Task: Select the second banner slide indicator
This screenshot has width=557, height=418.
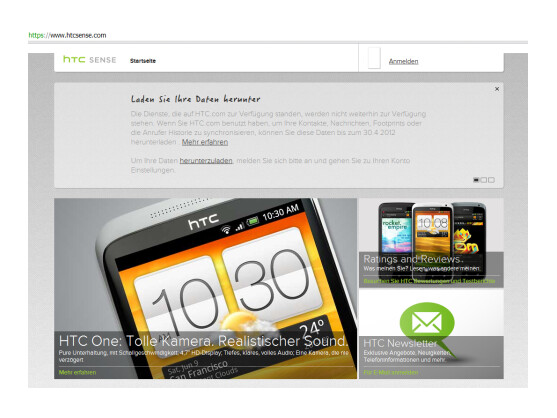Action: pyautogui.click(x=483, y=180)
